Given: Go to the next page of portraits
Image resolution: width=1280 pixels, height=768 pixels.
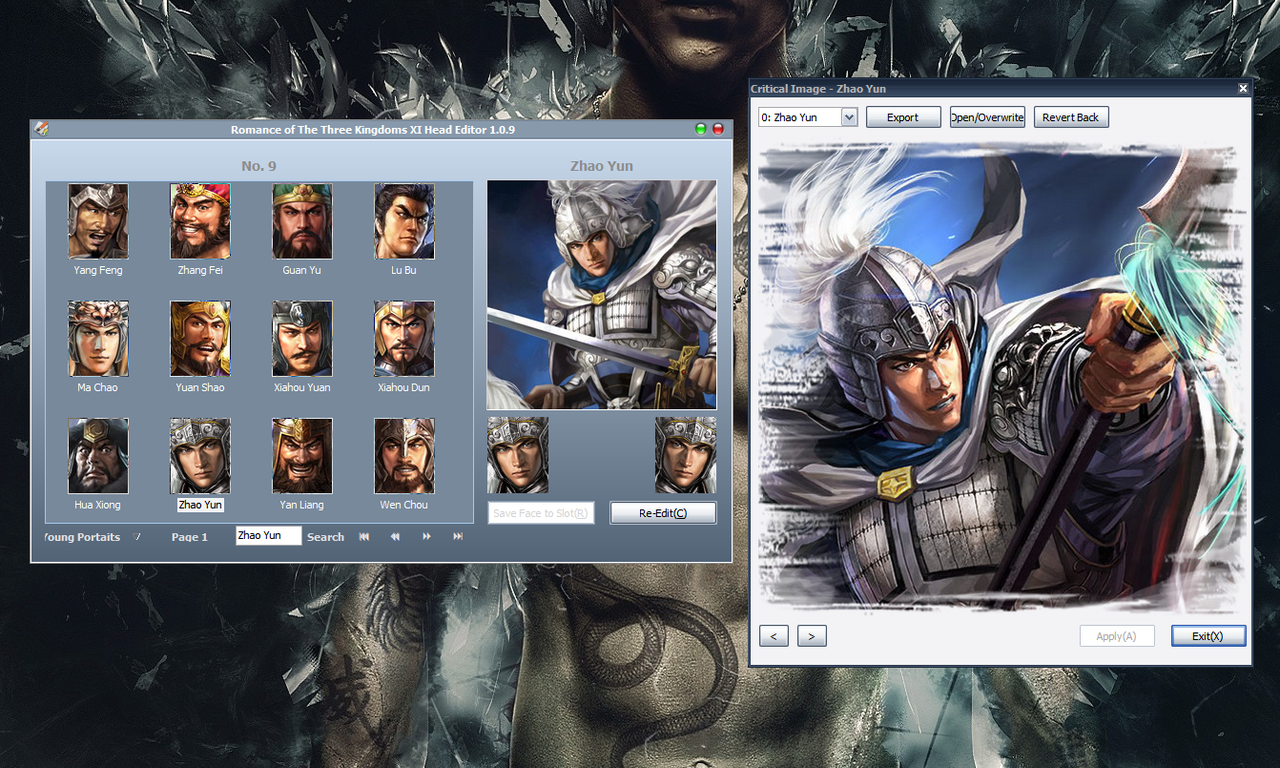Looking at the screenshot, I should point(427,537).
